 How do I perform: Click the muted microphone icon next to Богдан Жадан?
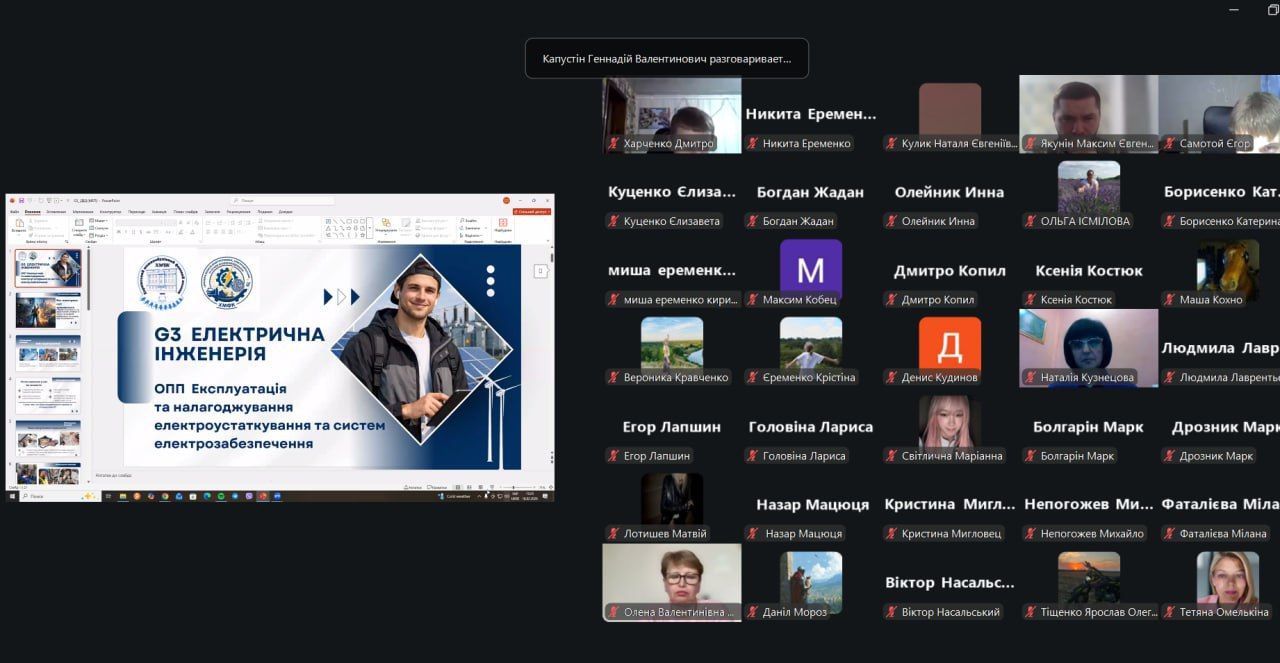(x=752, y=221)
